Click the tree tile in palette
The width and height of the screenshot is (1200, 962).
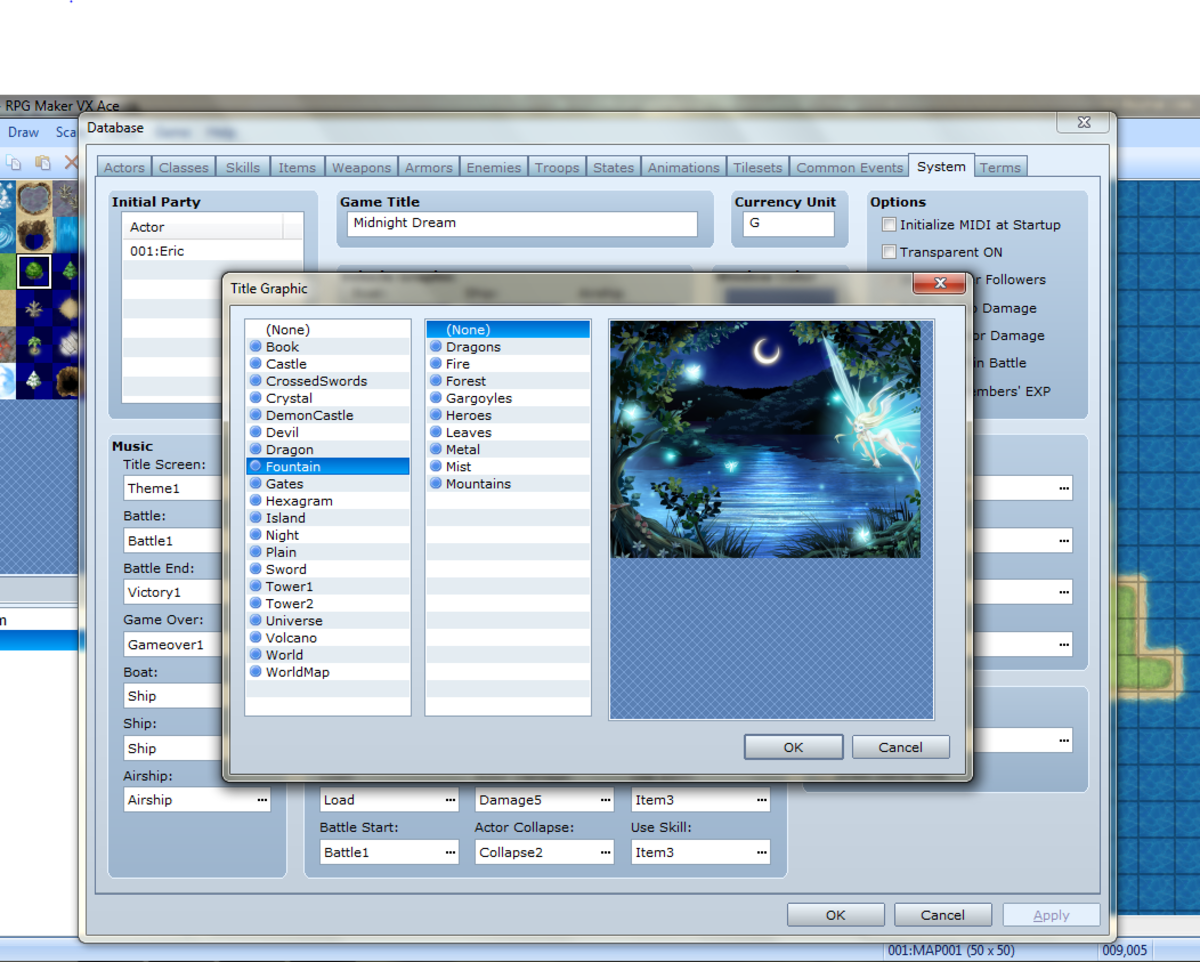(34, 271)
